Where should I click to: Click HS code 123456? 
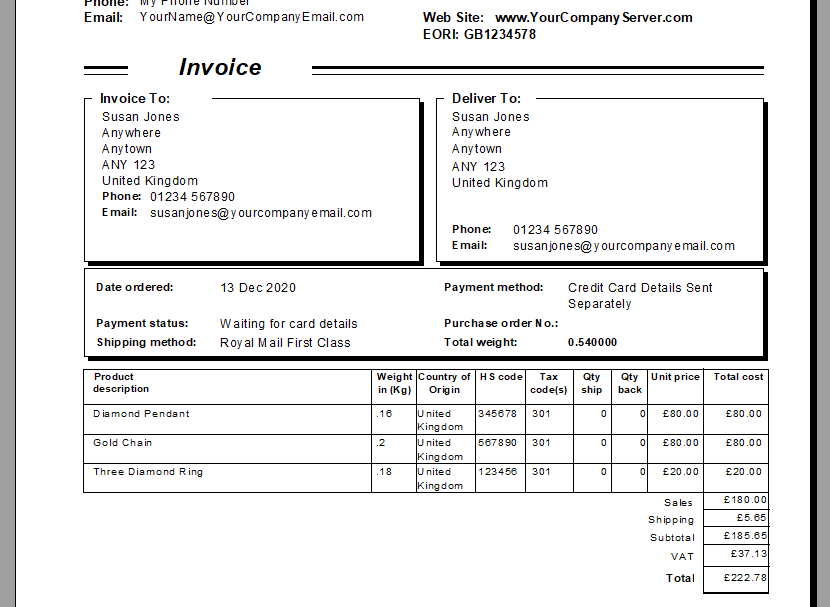pos(498,472)
